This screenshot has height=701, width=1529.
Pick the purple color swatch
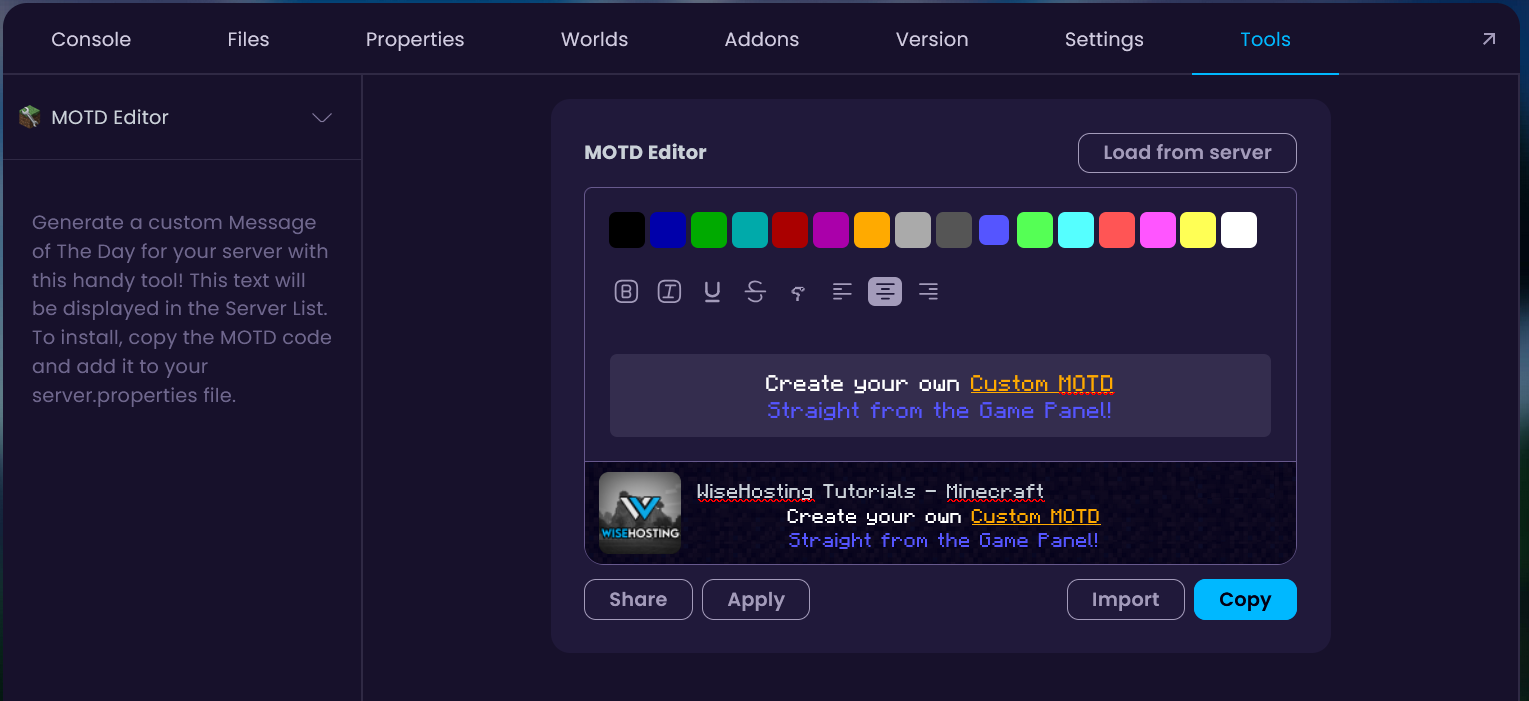pyautogui.click(x=831, y=230)
